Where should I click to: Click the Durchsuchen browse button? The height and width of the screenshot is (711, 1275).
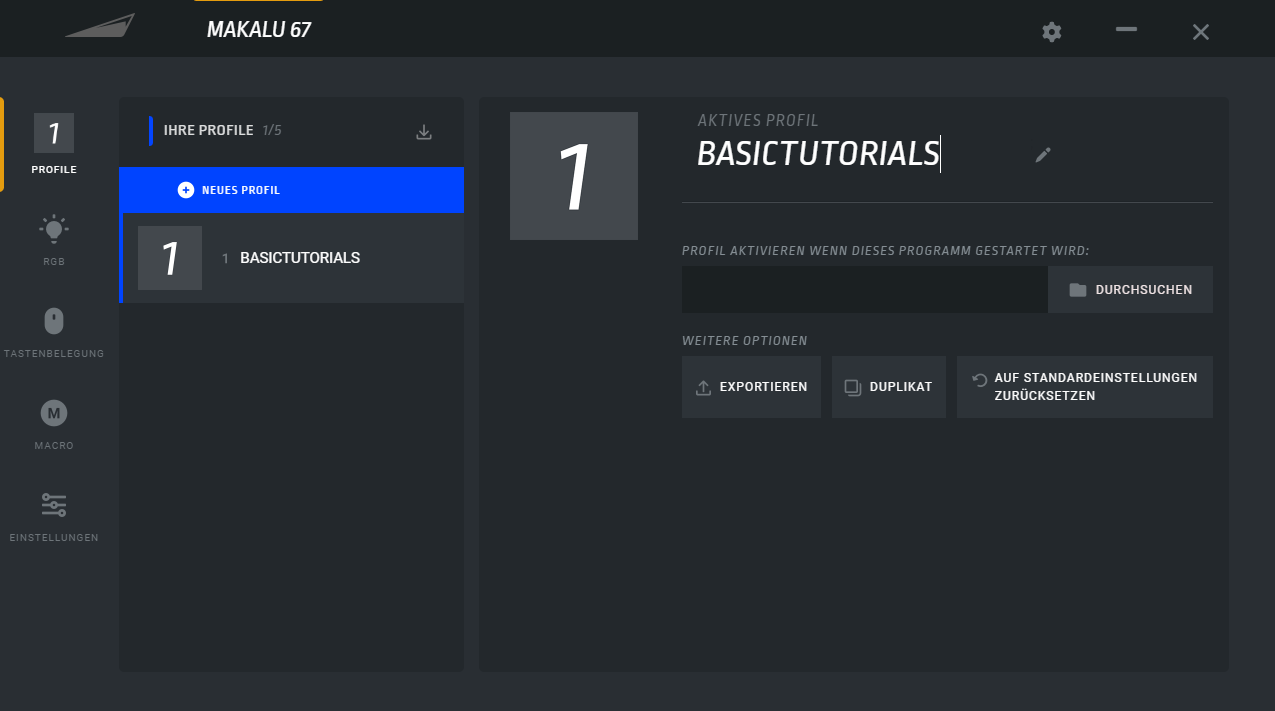pyautogui.click(x=1130, y=290)
